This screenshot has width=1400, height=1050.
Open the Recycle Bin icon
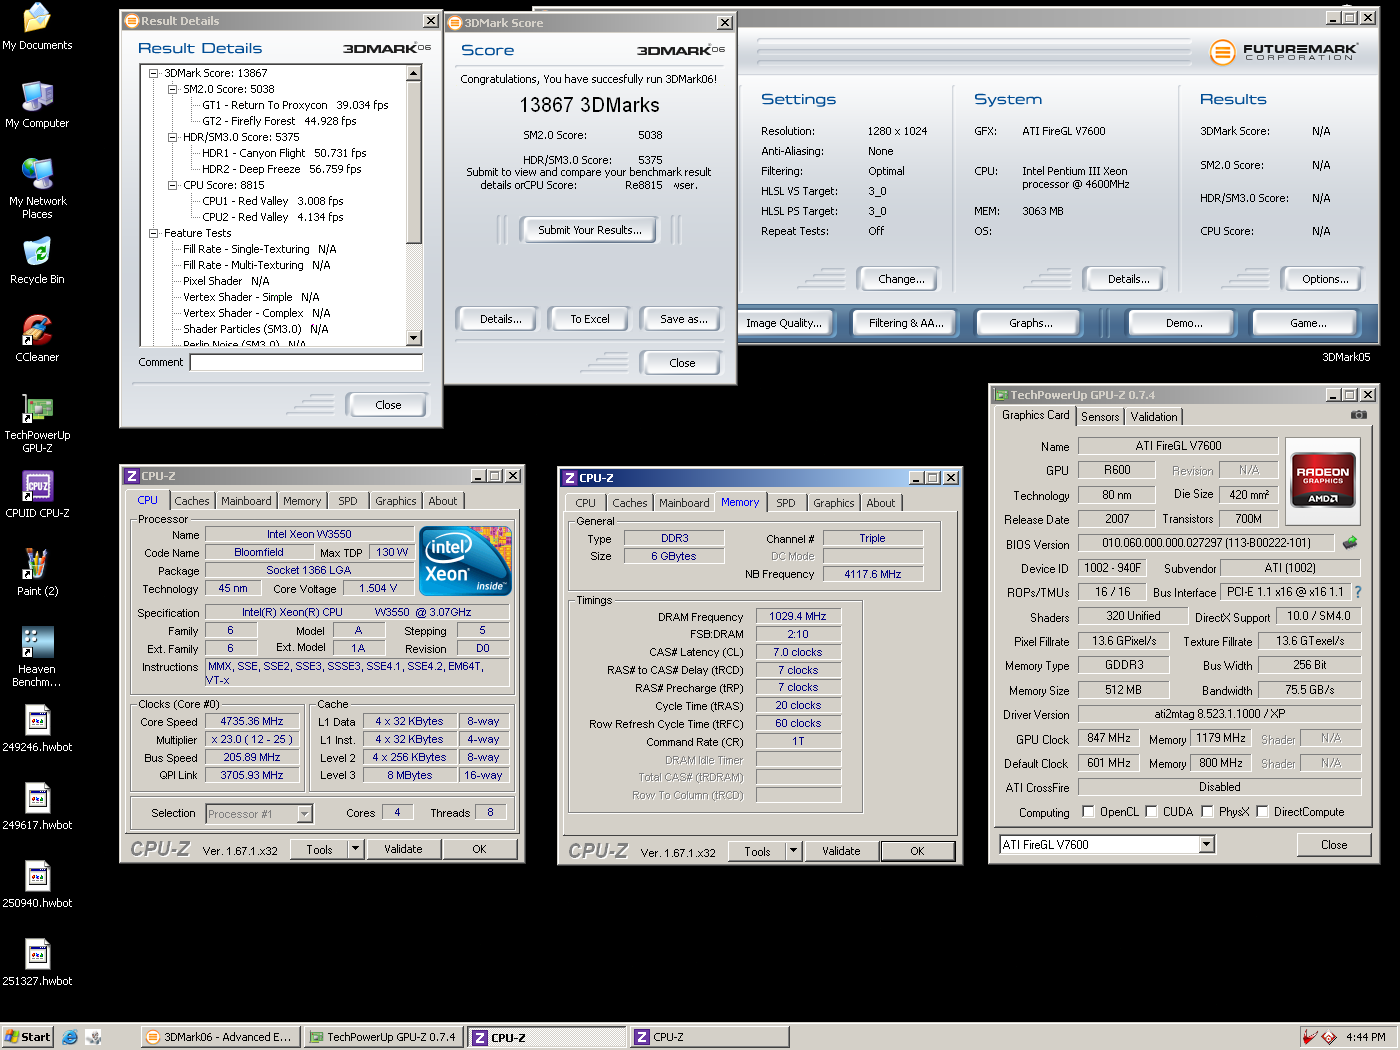coord(37,261)
